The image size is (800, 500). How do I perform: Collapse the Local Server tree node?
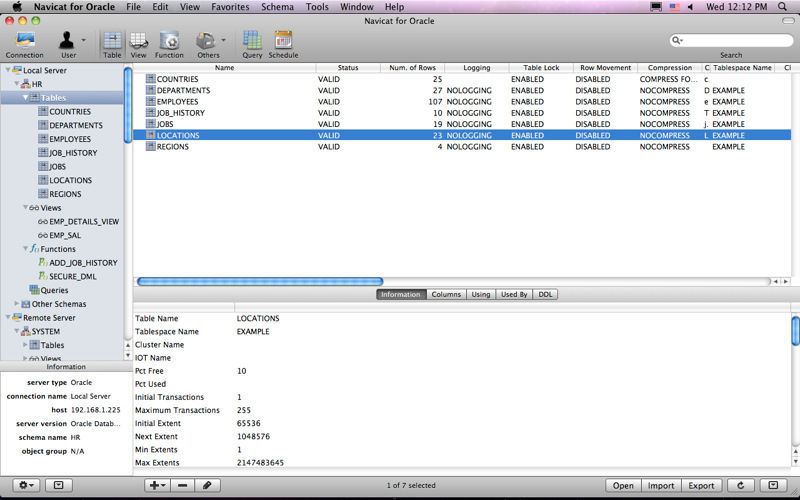(x=8, y=70)
